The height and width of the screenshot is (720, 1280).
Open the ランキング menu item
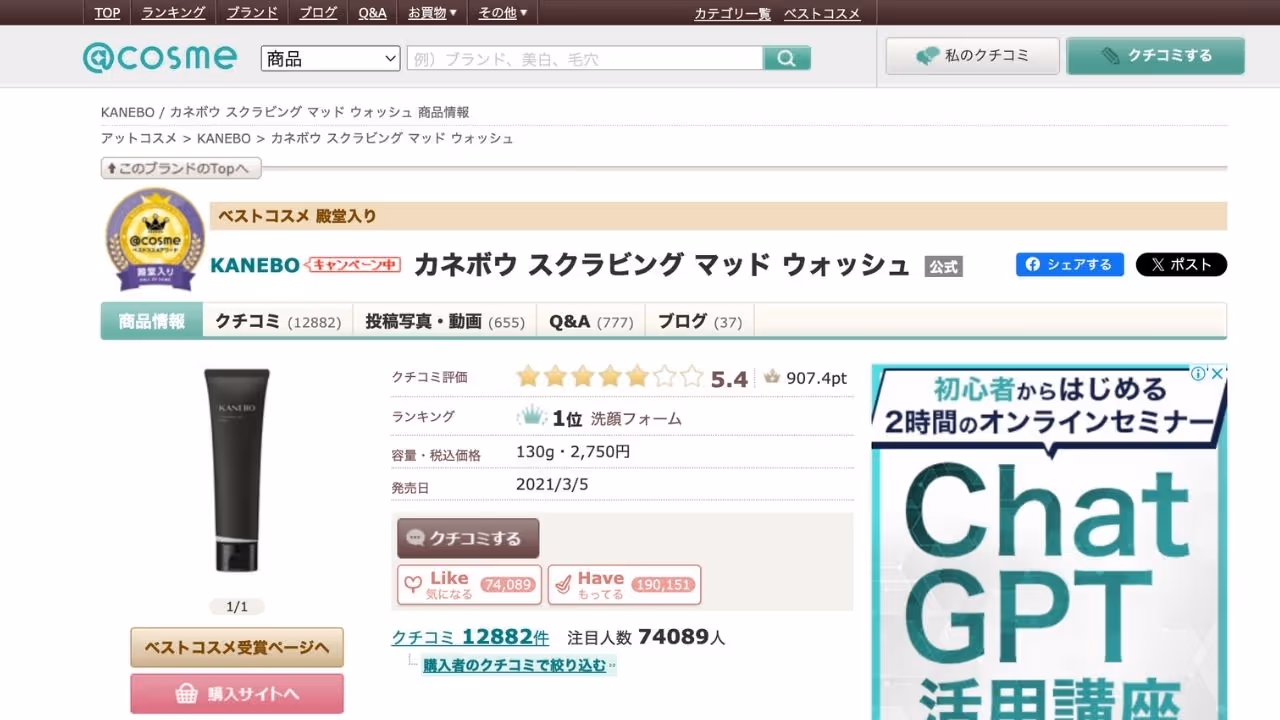pos(173,13)
